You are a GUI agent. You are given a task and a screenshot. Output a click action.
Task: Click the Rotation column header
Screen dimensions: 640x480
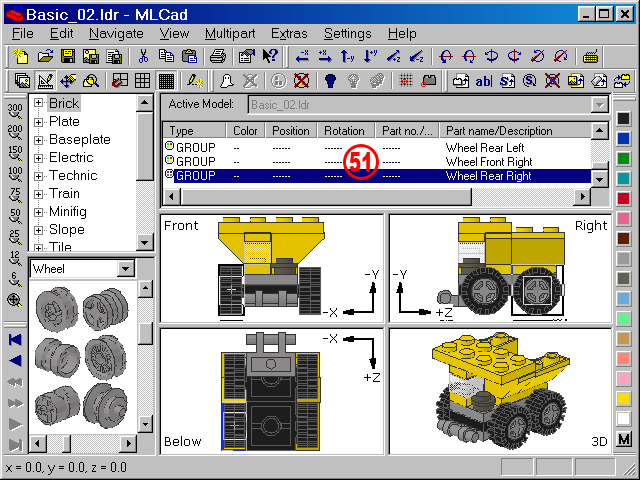pos(346,131)
